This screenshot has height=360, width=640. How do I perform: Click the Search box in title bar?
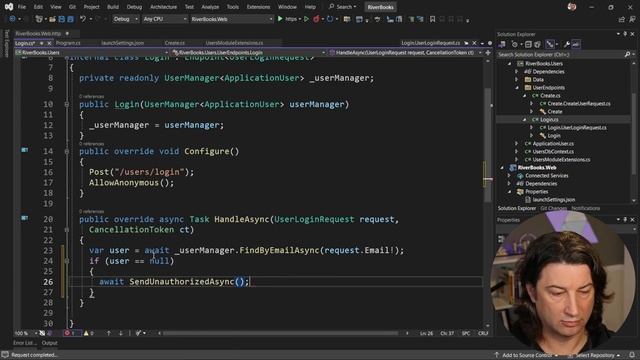coord(343,7)
